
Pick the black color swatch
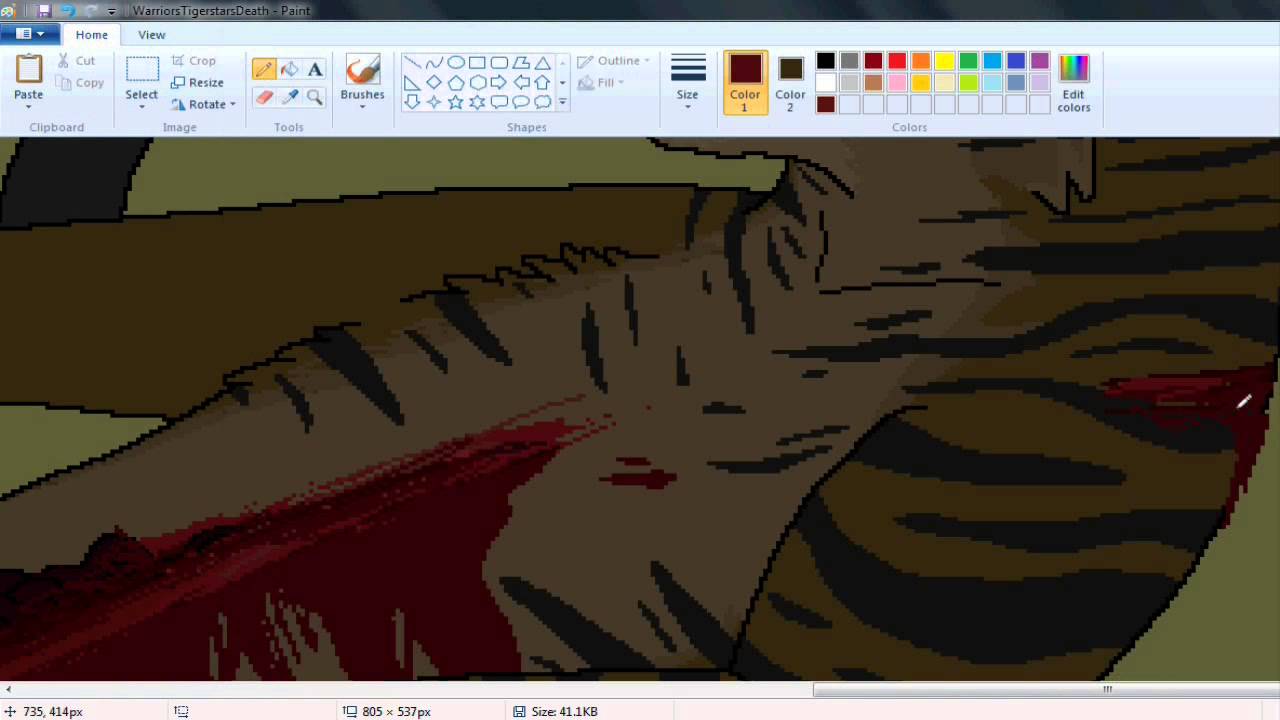pyautogui.click(x=825, y=61)
